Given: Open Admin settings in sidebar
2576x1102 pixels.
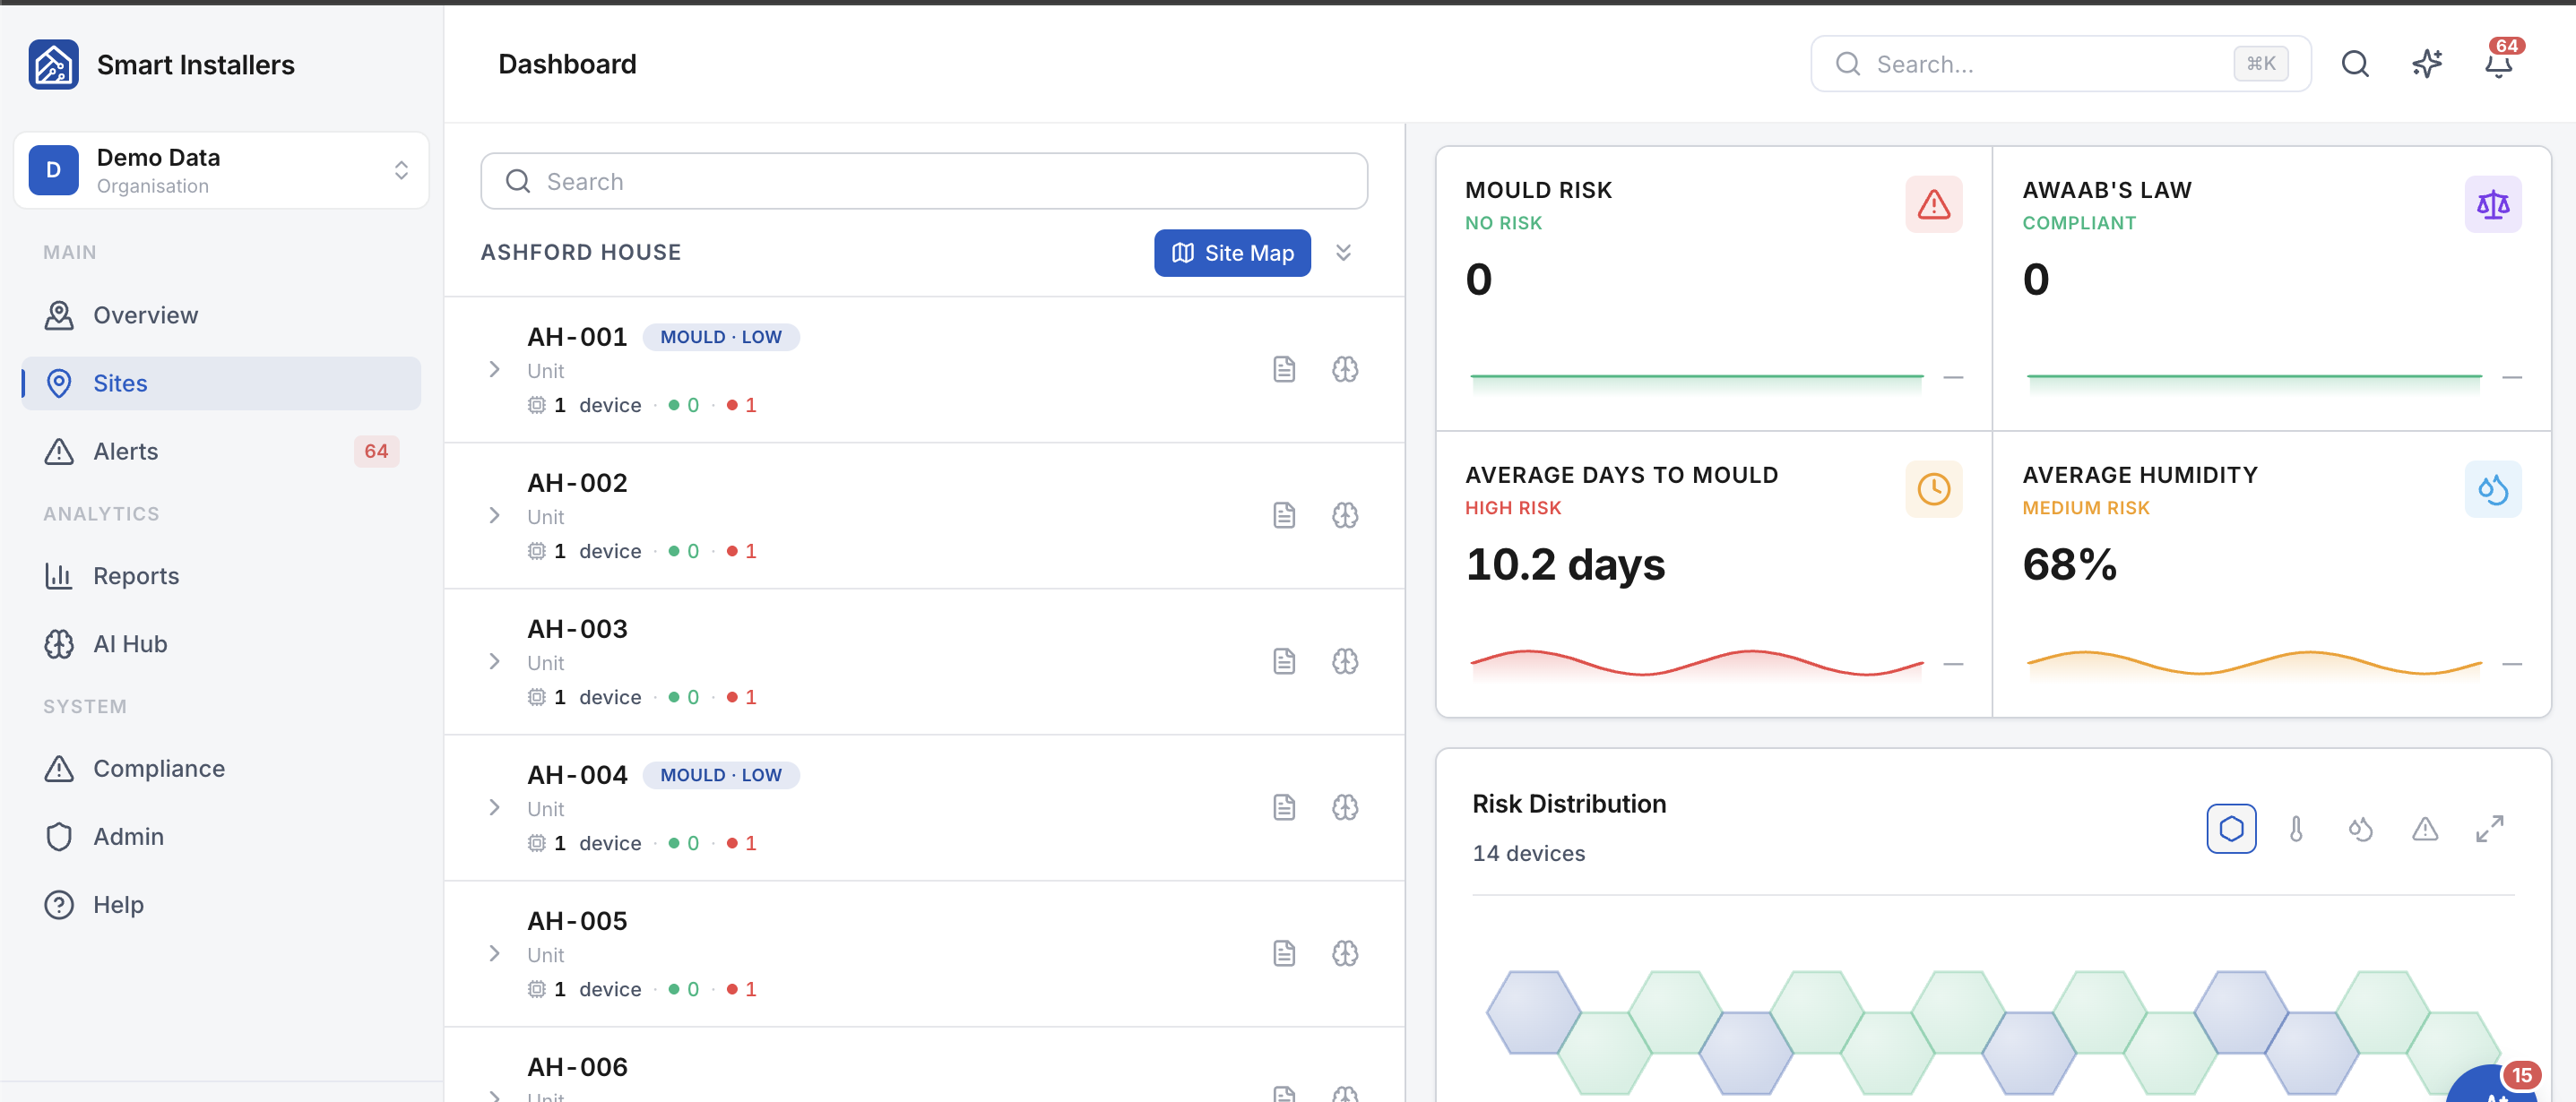Looking at the screenshot, I should 221,836.
